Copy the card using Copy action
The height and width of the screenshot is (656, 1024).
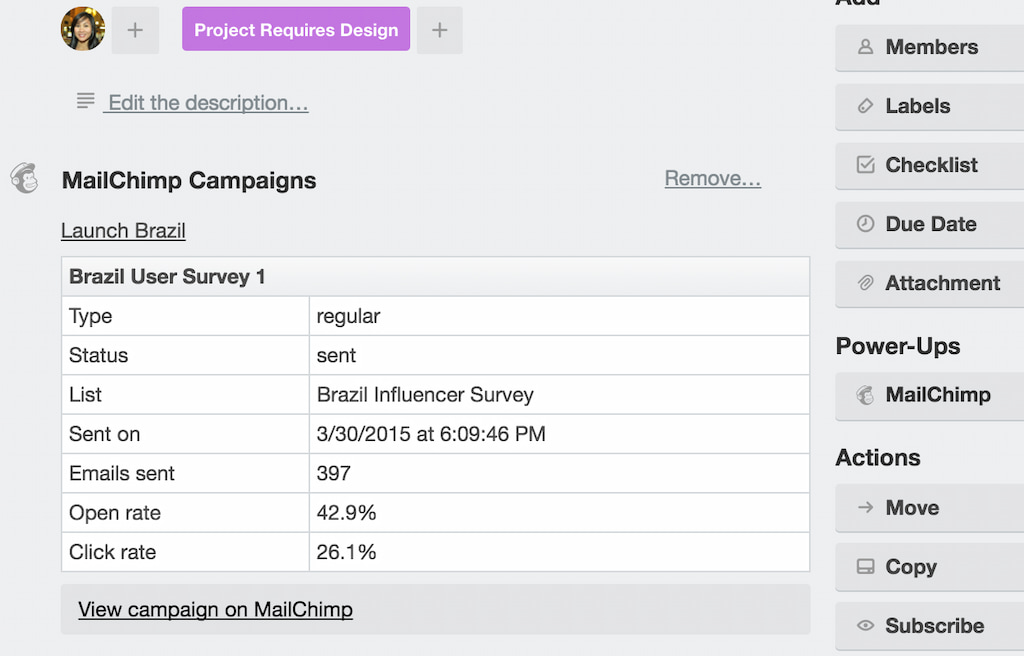(929, 567)
